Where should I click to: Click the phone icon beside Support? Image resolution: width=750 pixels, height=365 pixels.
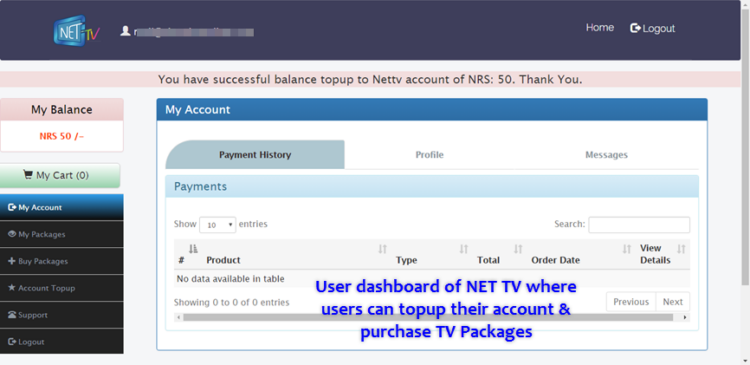[x=12, y=315]
